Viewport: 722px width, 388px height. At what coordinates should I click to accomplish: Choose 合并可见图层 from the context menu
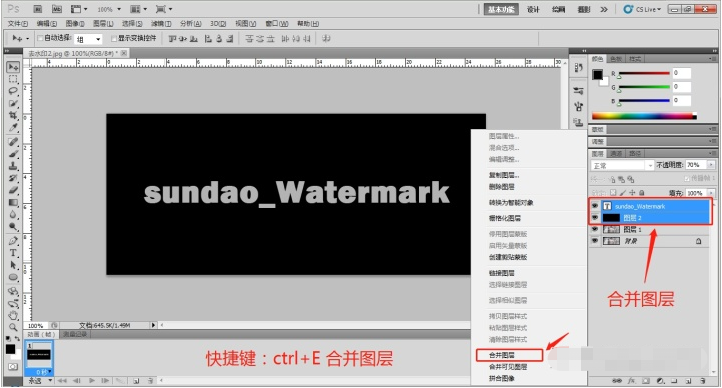coord(508,367)
